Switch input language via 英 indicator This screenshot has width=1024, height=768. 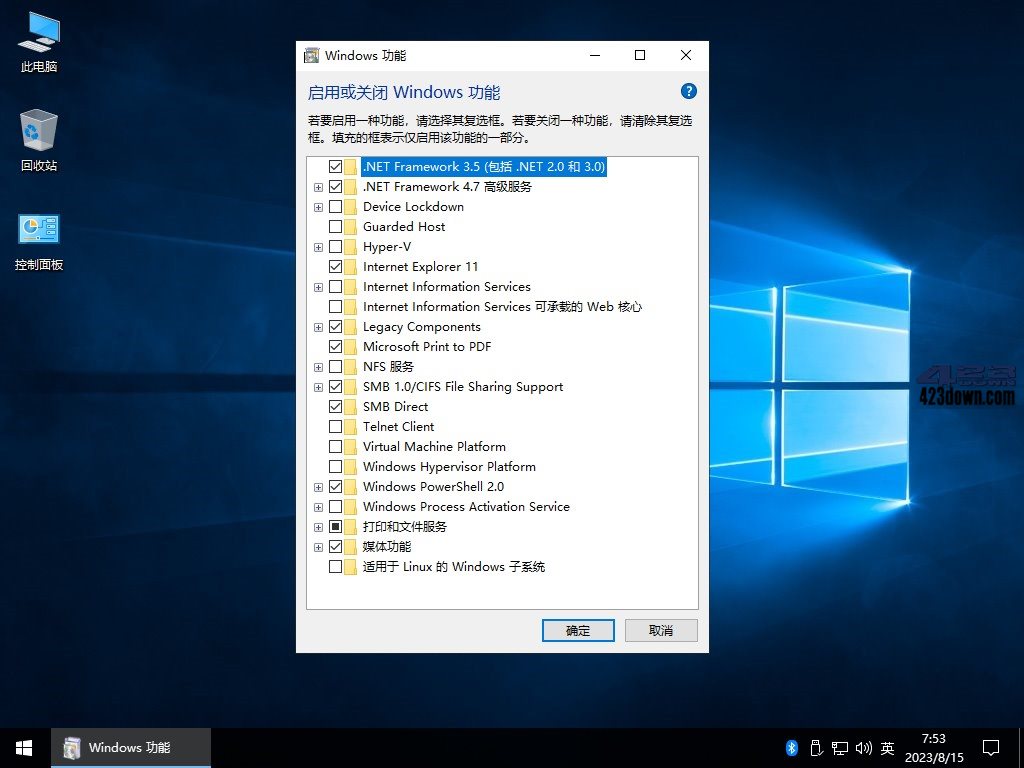click(x=886, y=747)
